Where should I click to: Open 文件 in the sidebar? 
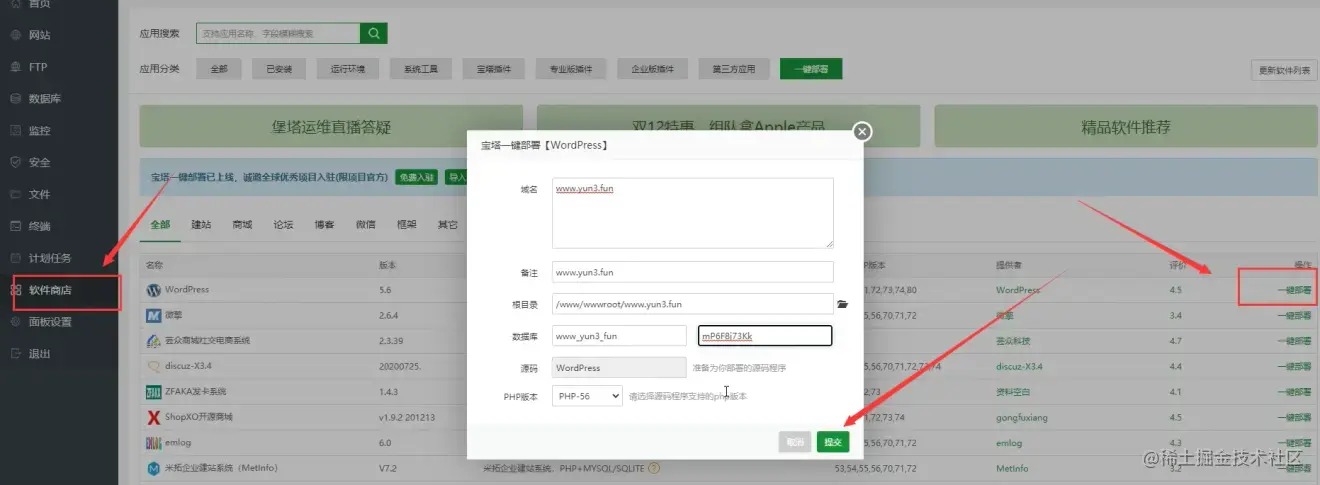click(x=40, y=194)
